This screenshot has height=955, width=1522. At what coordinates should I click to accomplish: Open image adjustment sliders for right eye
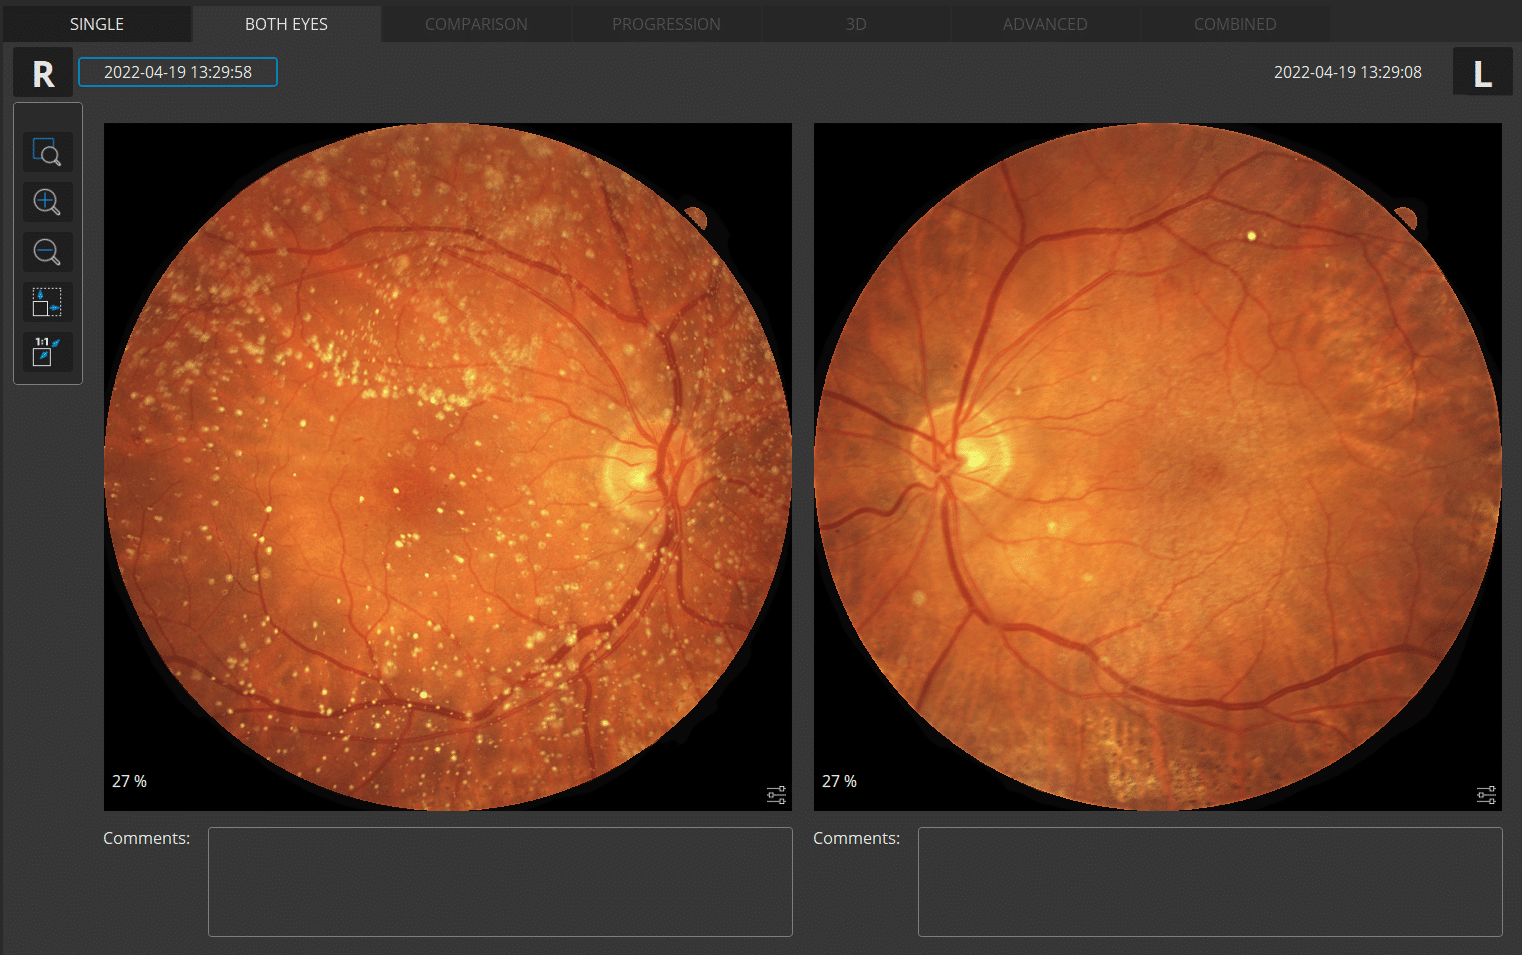(776, 795)
